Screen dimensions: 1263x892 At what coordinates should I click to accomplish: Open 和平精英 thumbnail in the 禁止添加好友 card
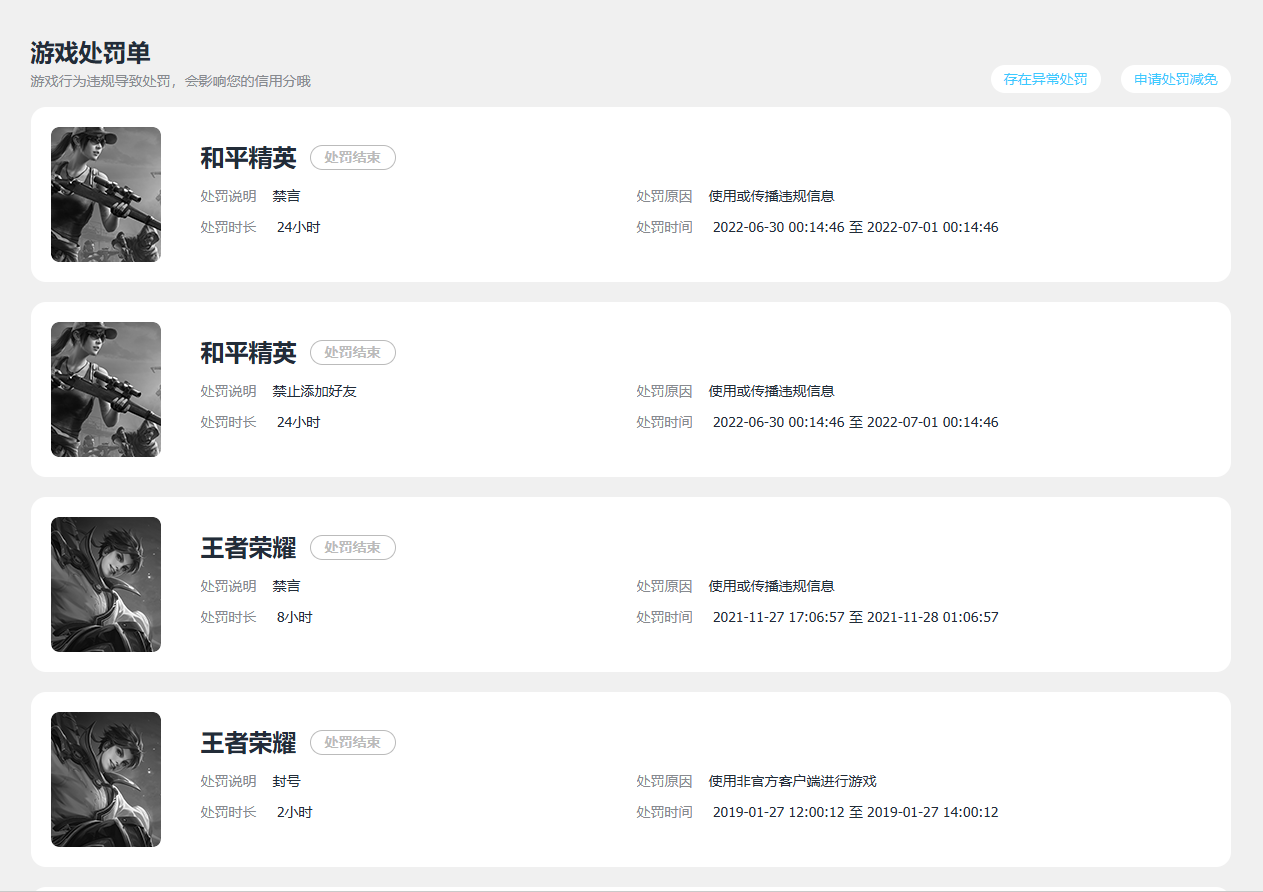pyautogui.click(x=106, y=389)
